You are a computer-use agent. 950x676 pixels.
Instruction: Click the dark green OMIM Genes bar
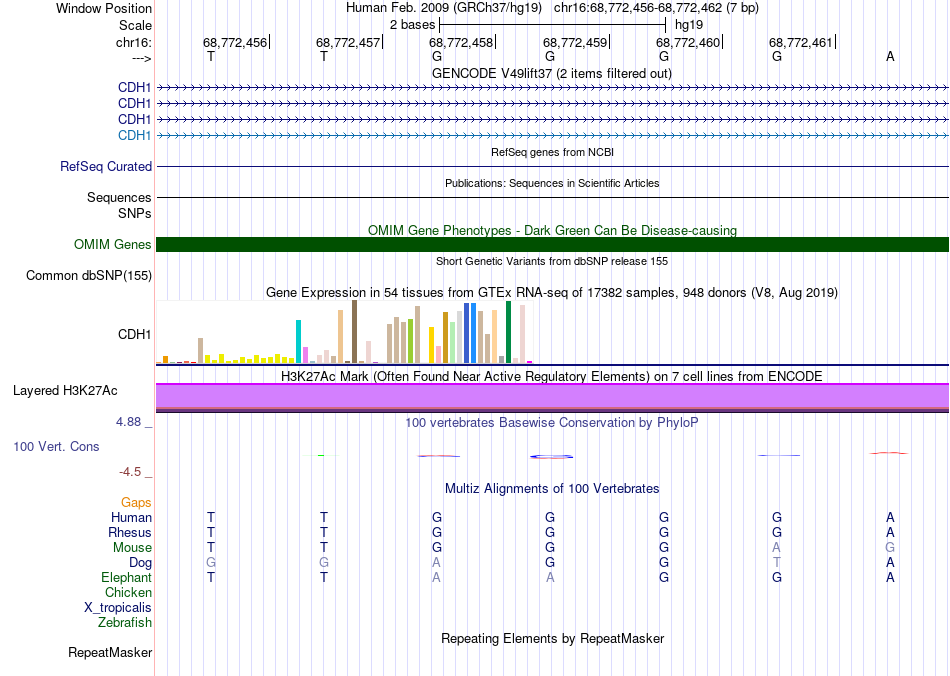552,245
